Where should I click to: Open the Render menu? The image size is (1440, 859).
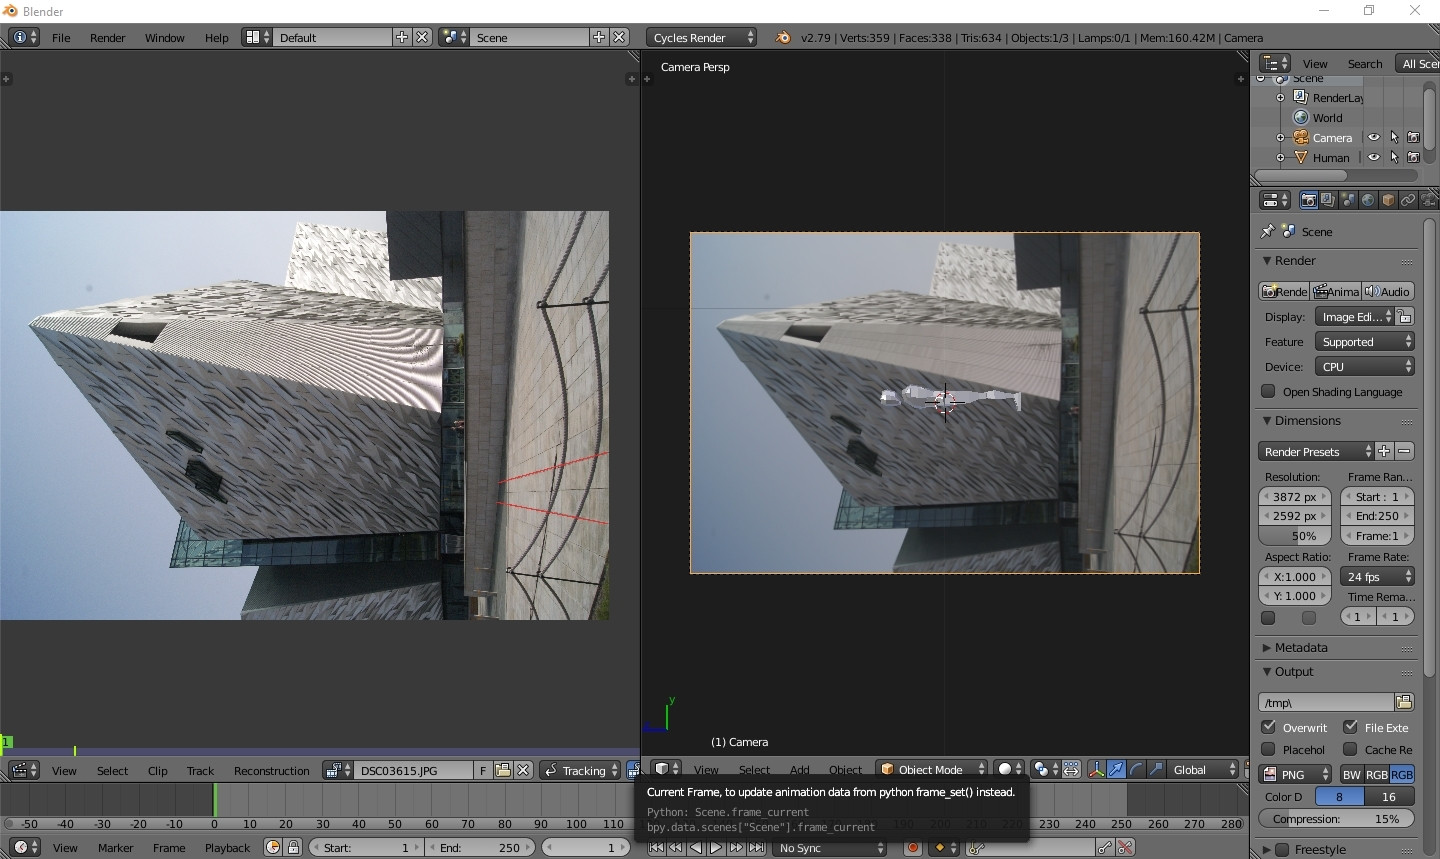(x=107, y=37)
